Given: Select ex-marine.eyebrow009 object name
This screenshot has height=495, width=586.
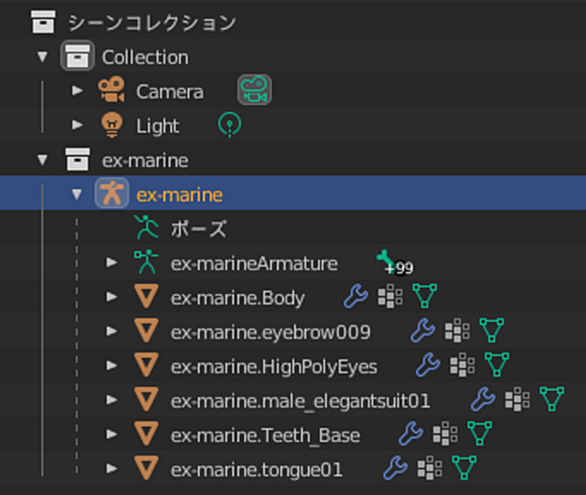Looking at the screenshot, I should (271, 332).
